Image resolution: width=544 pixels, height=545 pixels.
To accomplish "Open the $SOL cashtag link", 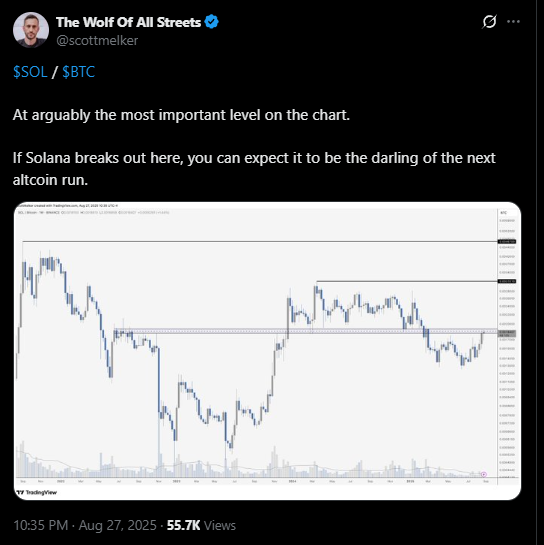I will pyautogui.click(x=30, y=72).
